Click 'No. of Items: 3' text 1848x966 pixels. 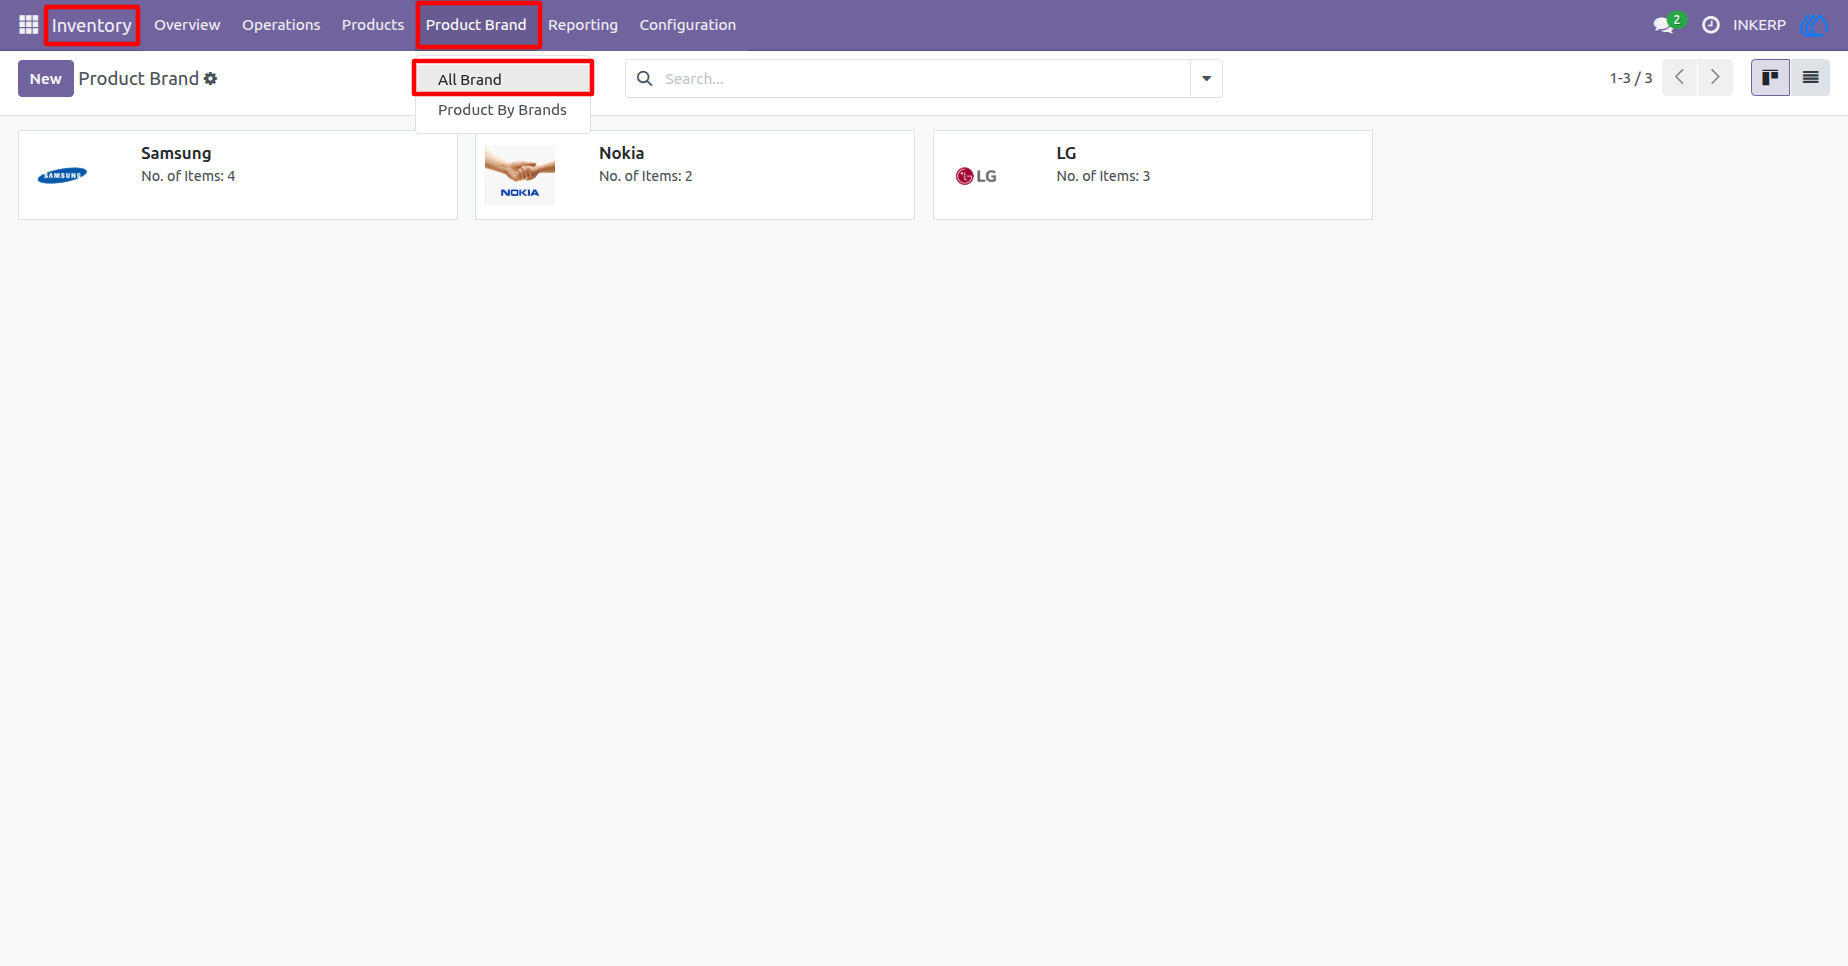pyautogui.click(x=1103, y=176)
